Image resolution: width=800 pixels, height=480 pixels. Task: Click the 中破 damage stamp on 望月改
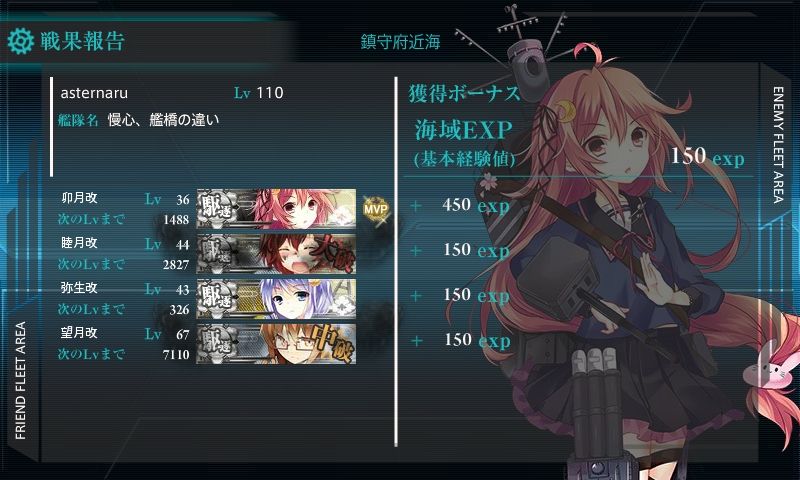pyautogui.click(x=332, y=344)
